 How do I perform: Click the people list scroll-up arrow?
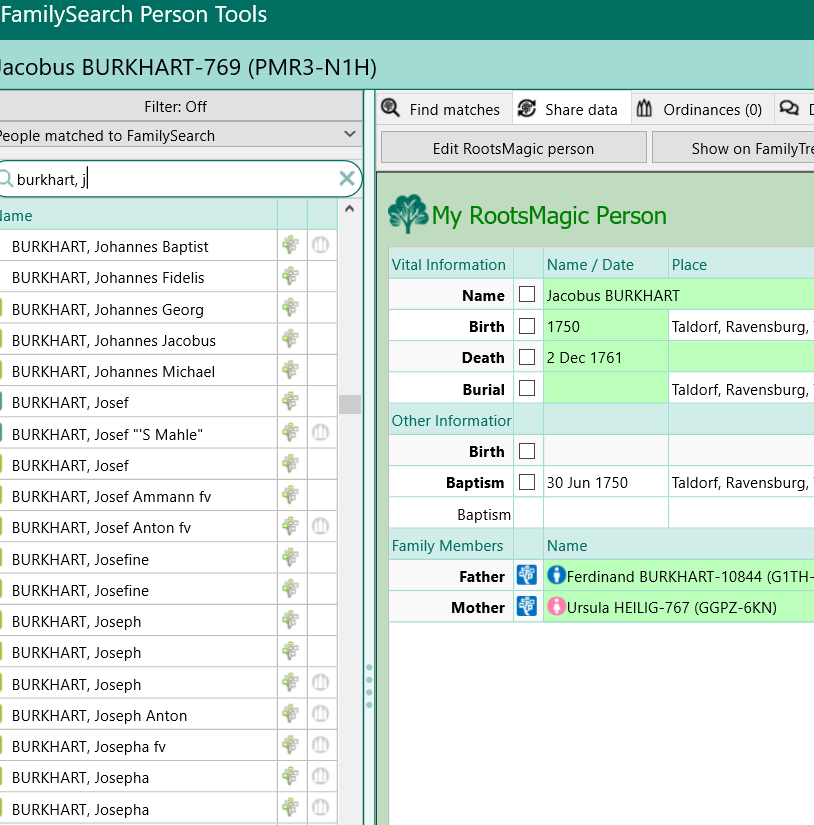pos(349,209)
